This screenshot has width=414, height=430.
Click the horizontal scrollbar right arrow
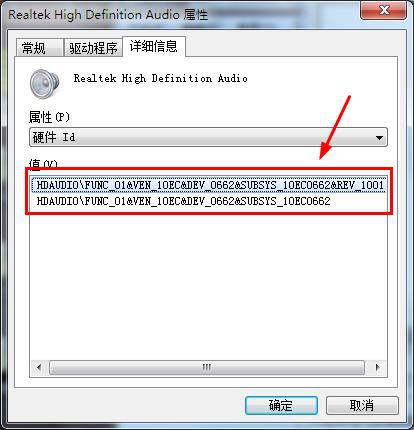click(377, 367)
